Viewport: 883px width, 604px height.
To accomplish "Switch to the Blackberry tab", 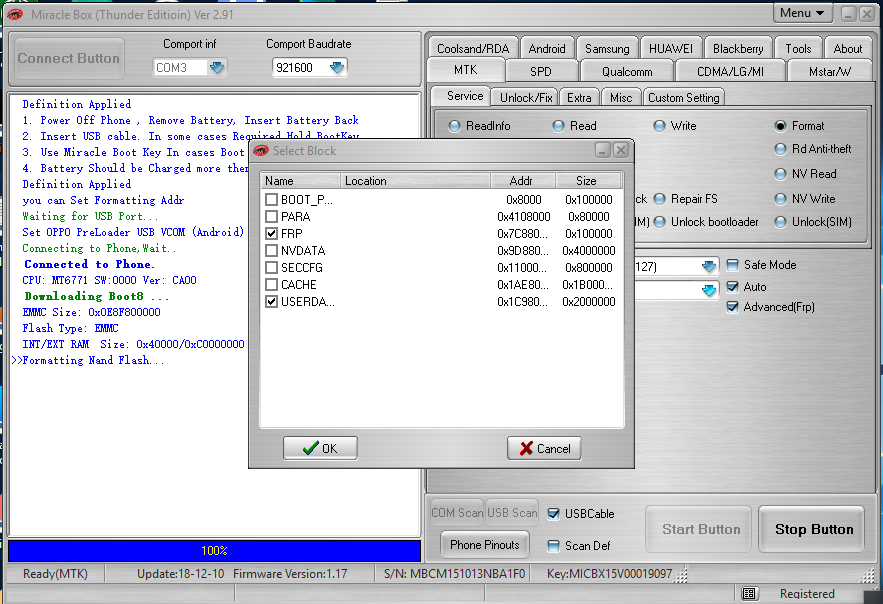I will pos(738,48).
